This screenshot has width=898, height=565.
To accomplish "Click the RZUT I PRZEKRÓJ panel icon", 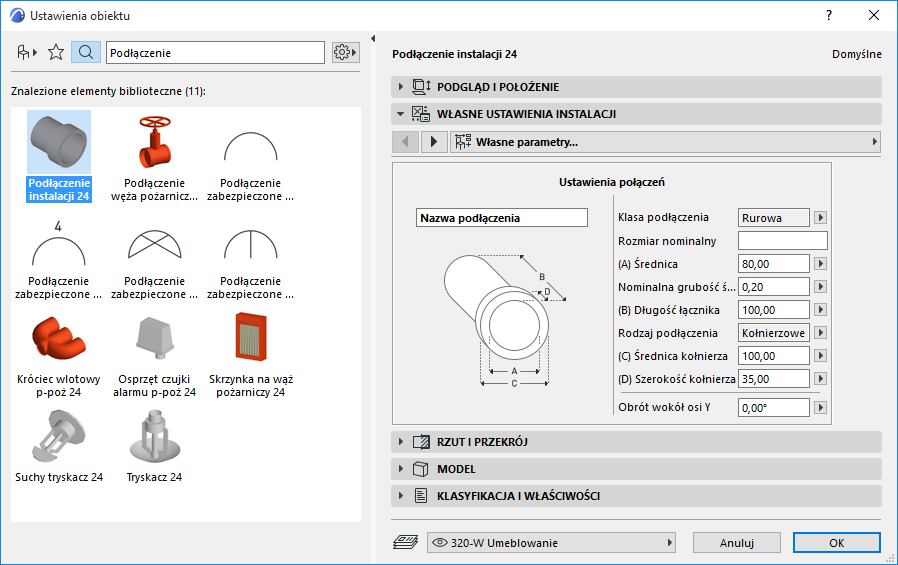I will [422, 442].
